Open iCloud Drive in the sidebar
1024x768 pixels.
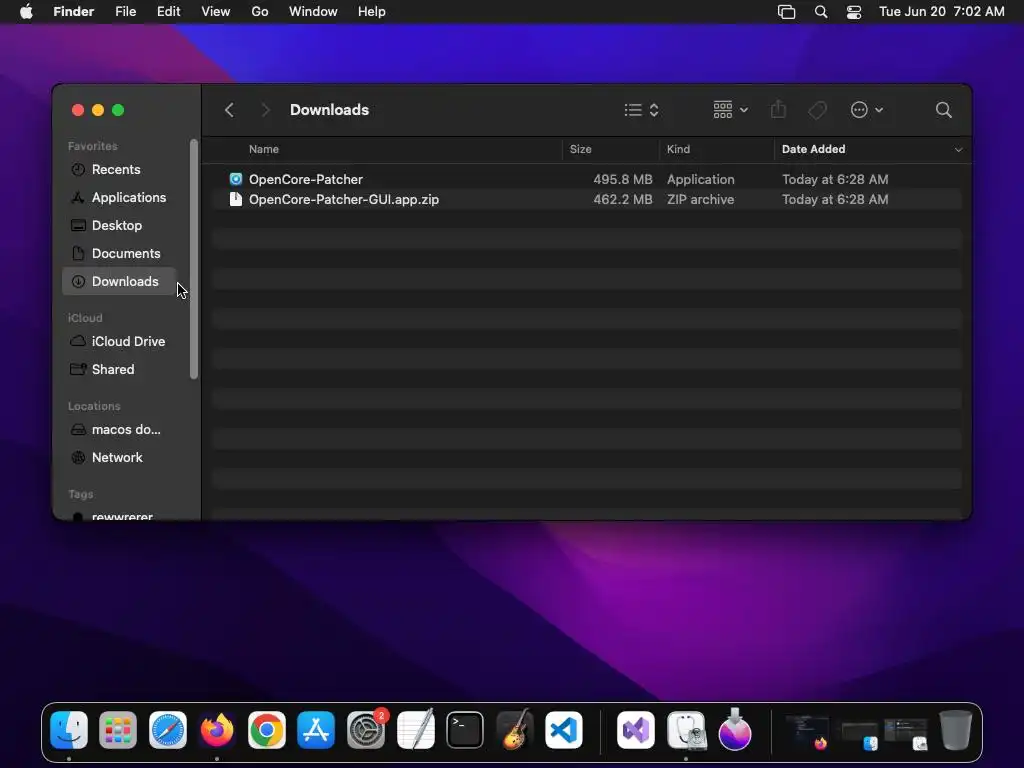tap(119, 342)
